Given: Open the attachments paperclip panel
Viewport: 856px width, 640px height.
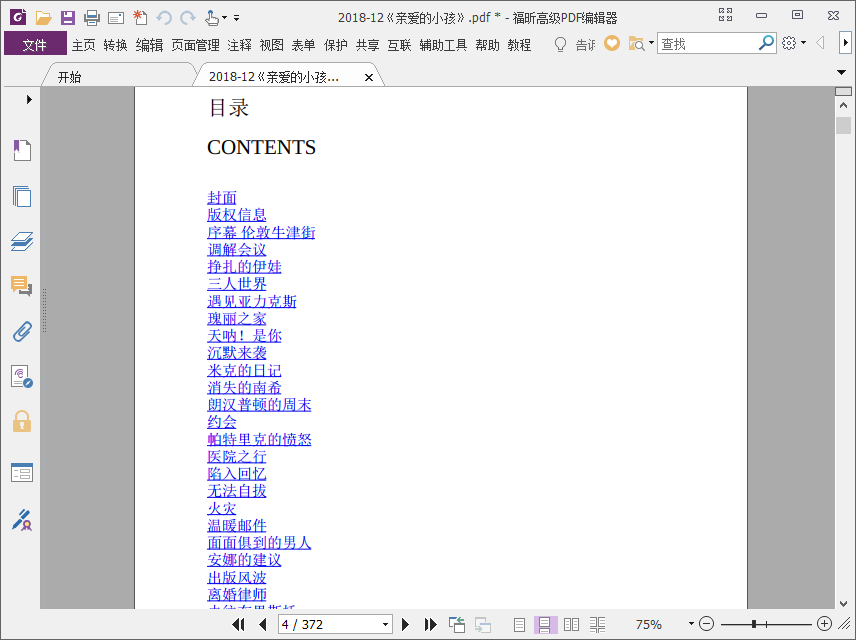Looking at the screenshot, I should pos(22,331).
